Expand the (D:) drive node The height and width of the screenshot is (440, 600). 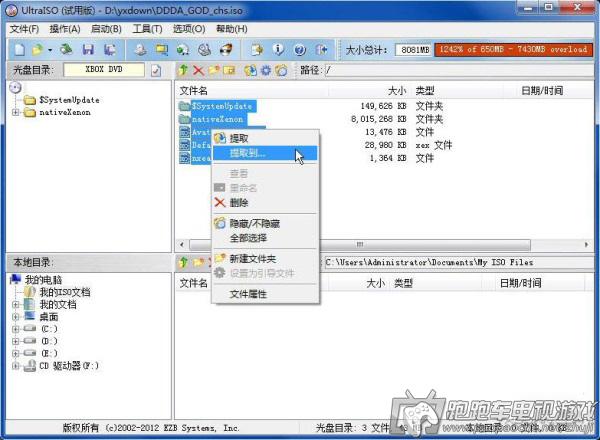coord(15,341)
